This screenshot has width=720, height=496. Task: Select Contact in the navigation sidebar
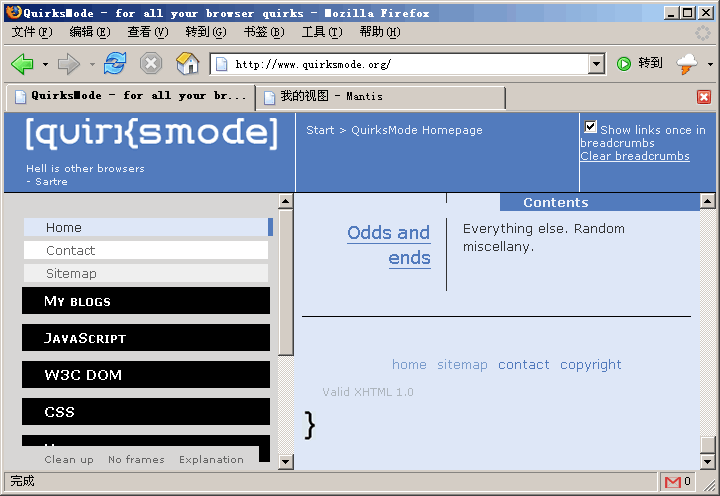tap(146, 250)
